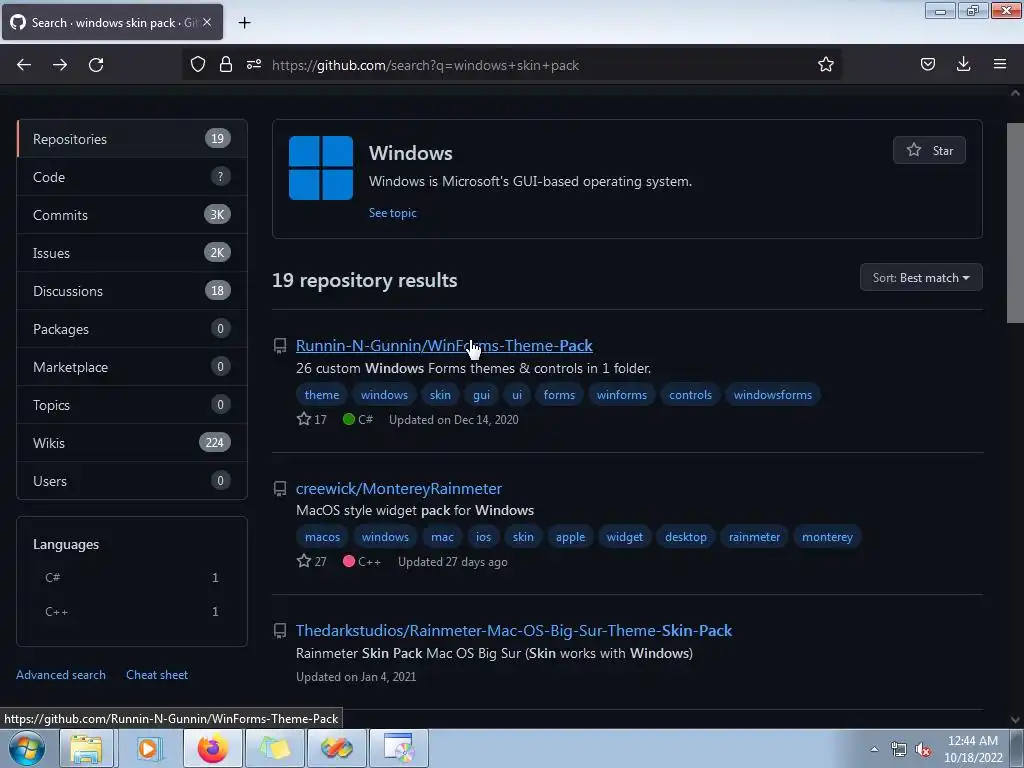Screen dimensions: 1024x768
Task: Select the Repositories filter
Action: pyautogui.click(x=132, y=138)
